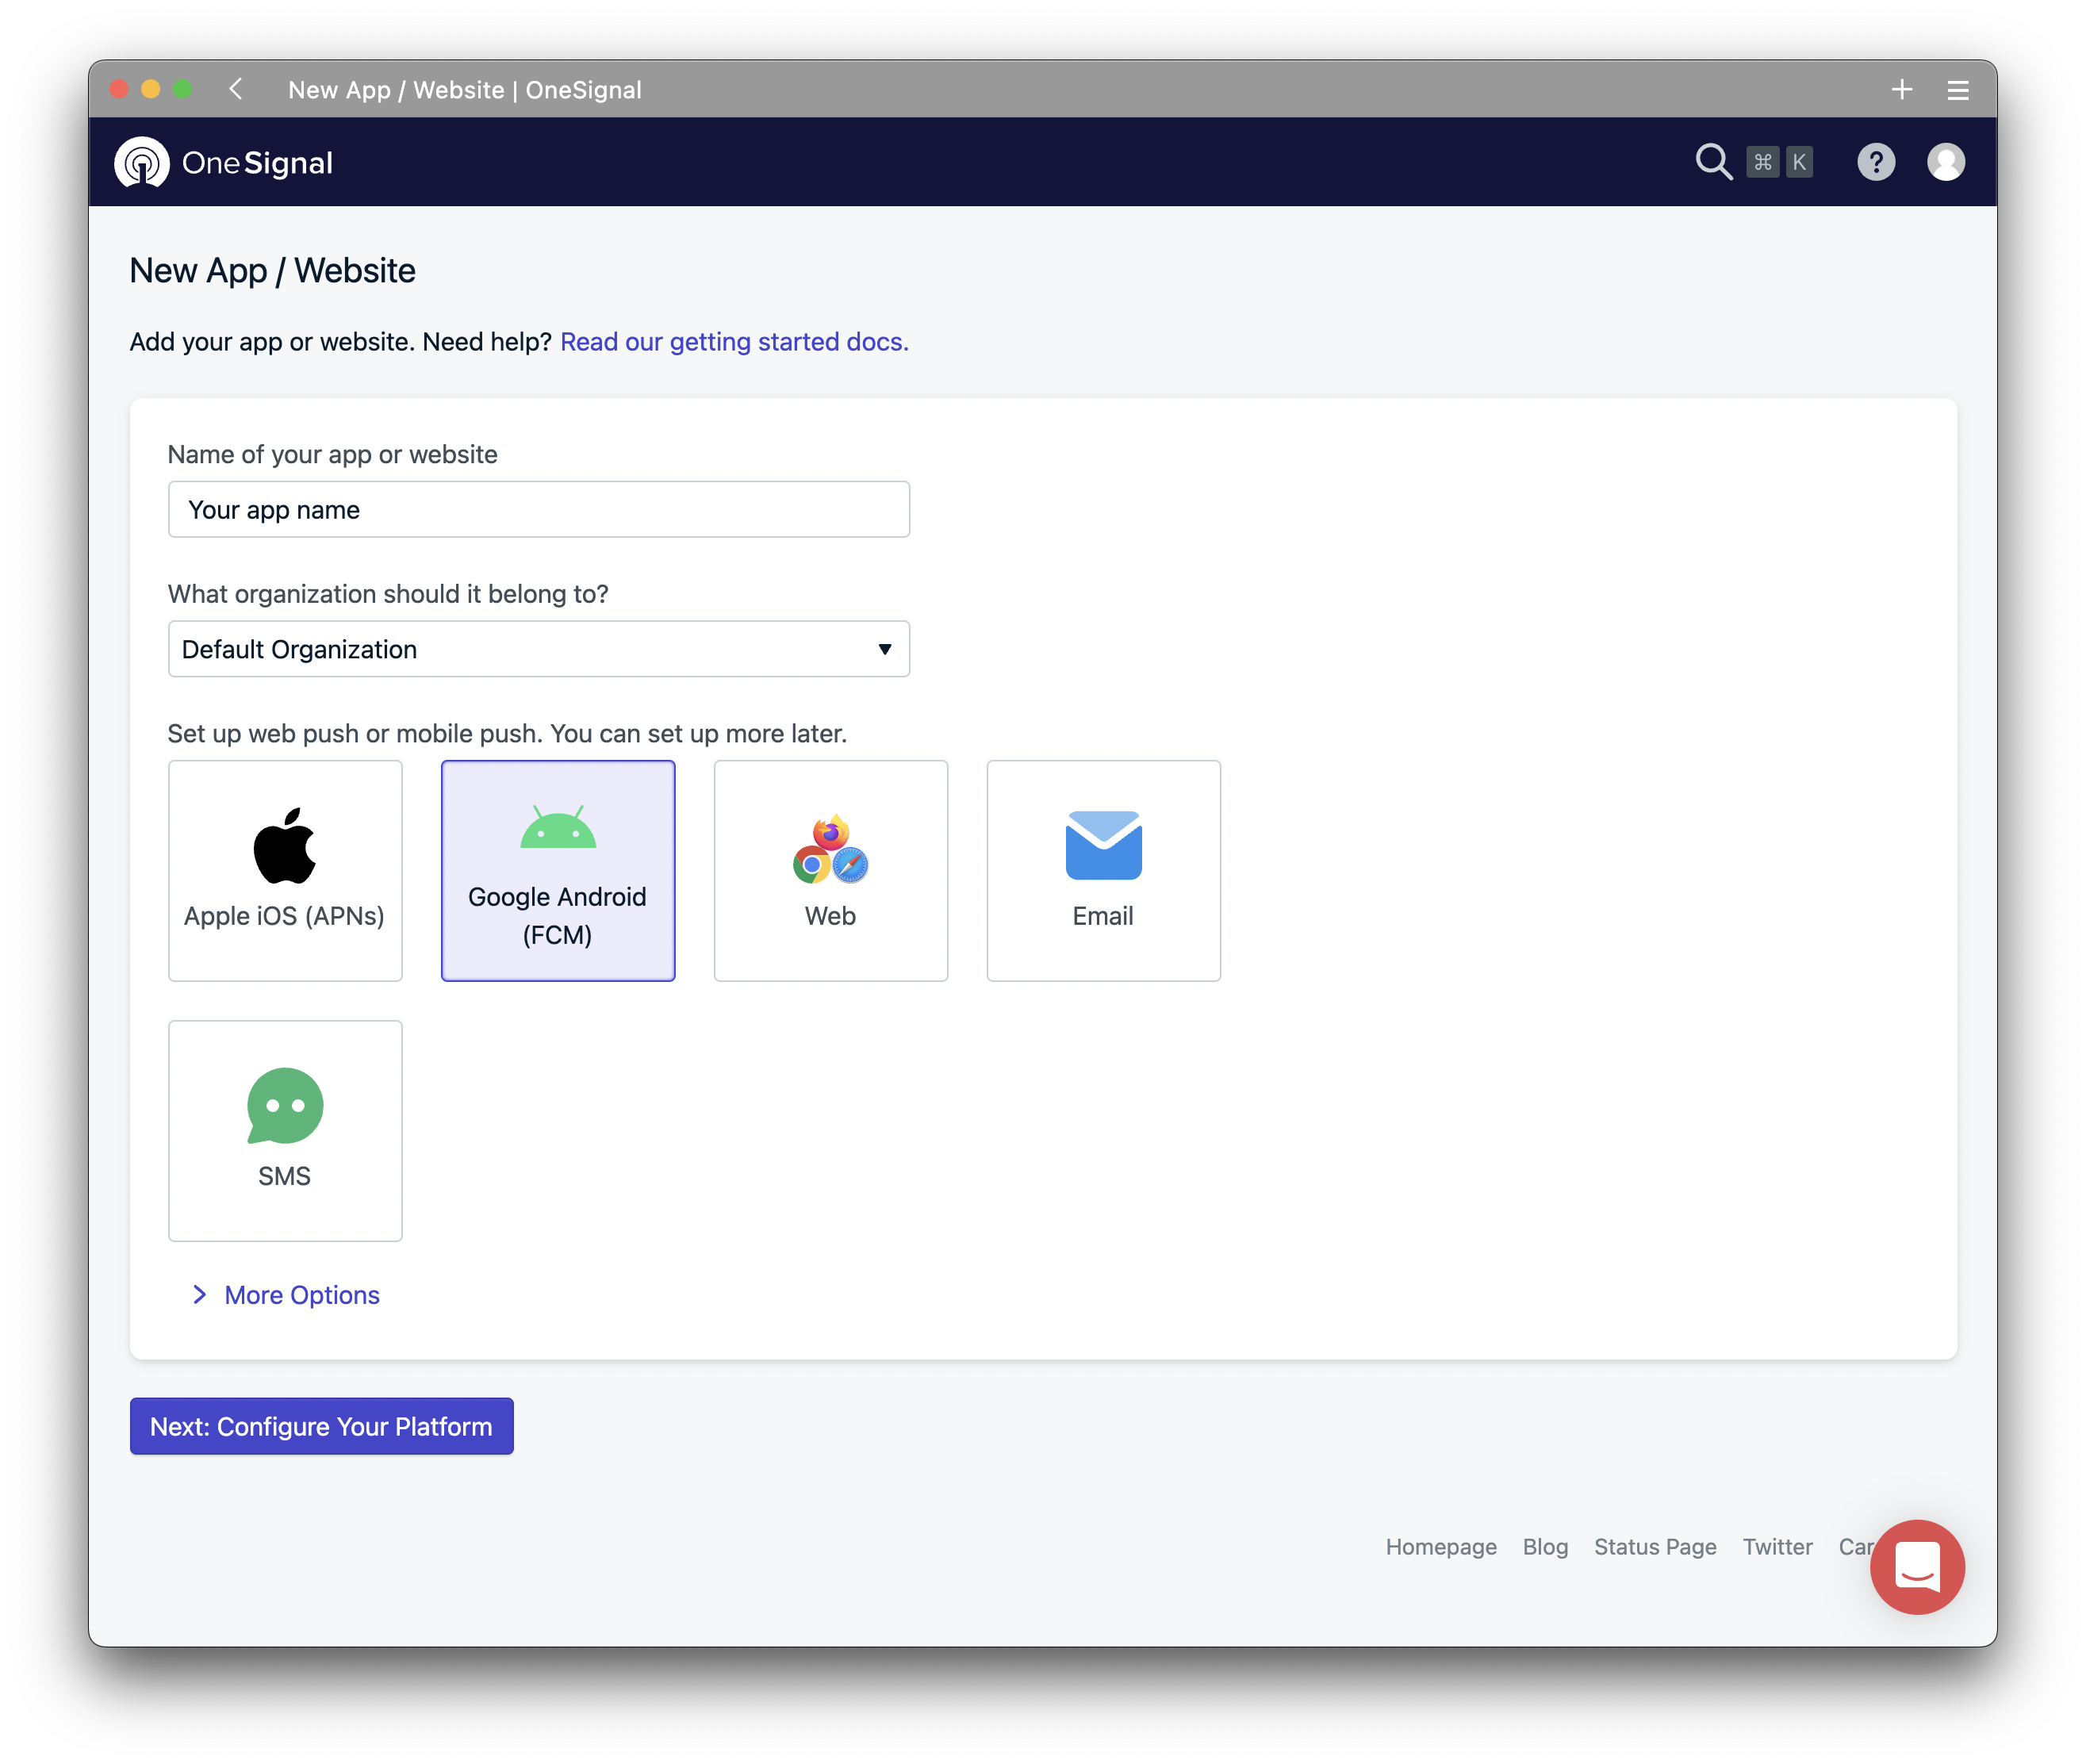The width and height of the screenshot is (2086, 1764).
Task: Open the Status Page footer link
Action: coord(1654,1547)
